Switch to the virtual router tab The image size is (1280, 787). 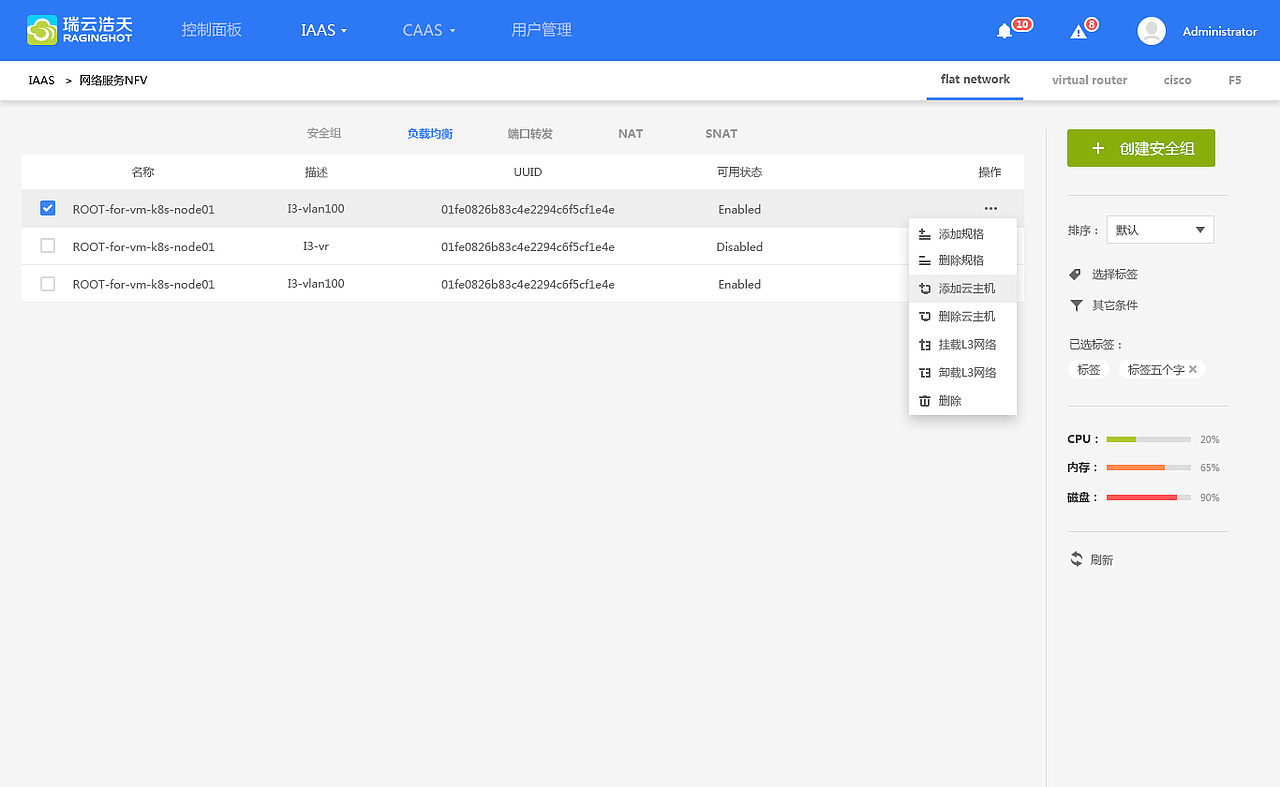[1089, 80]
